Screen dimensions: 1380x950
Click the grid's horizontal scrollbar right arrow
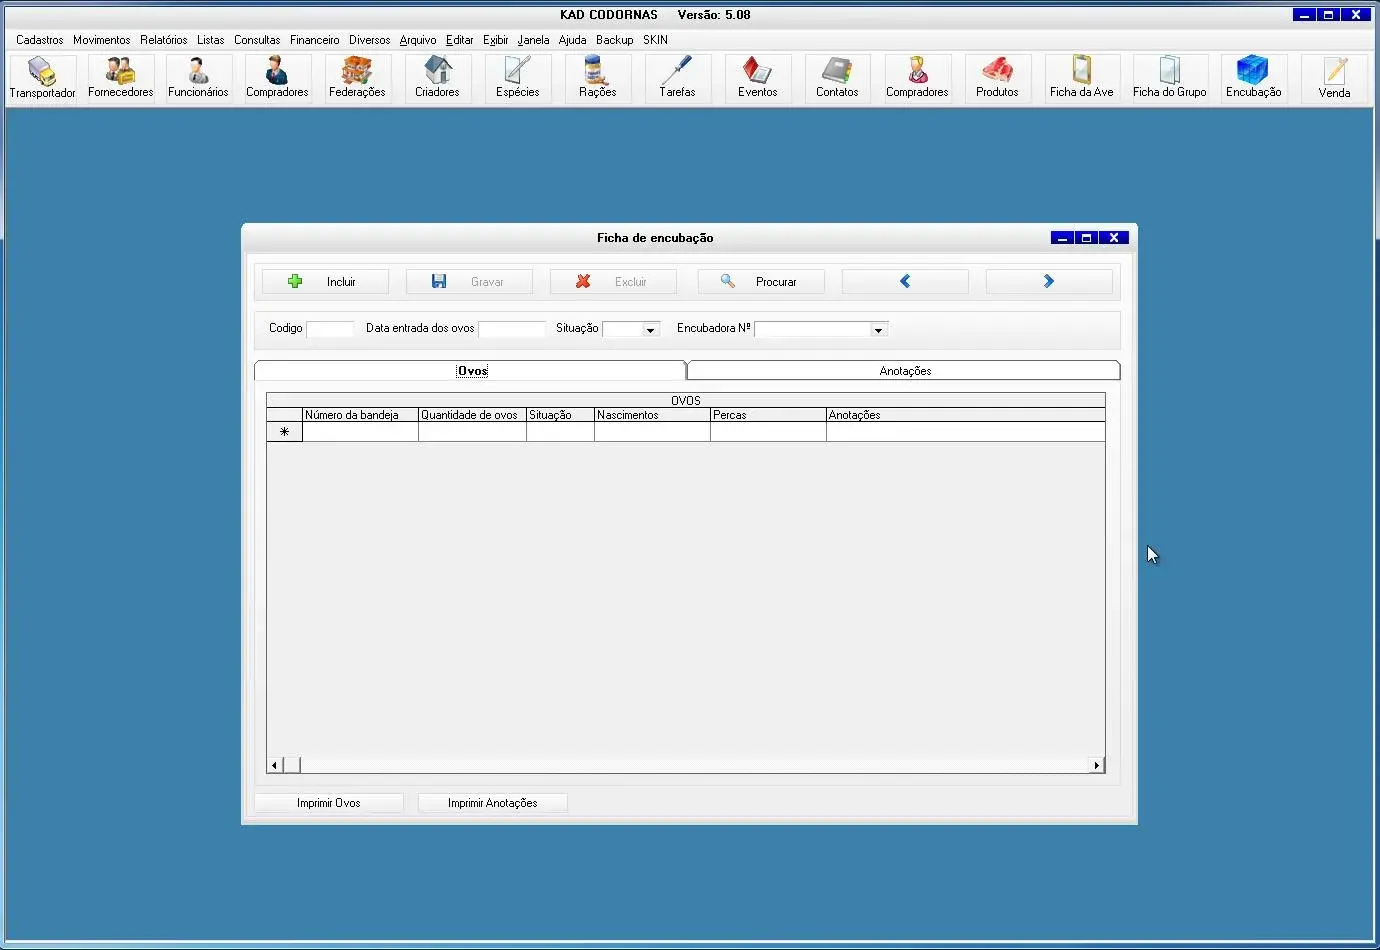(1097, 765)
